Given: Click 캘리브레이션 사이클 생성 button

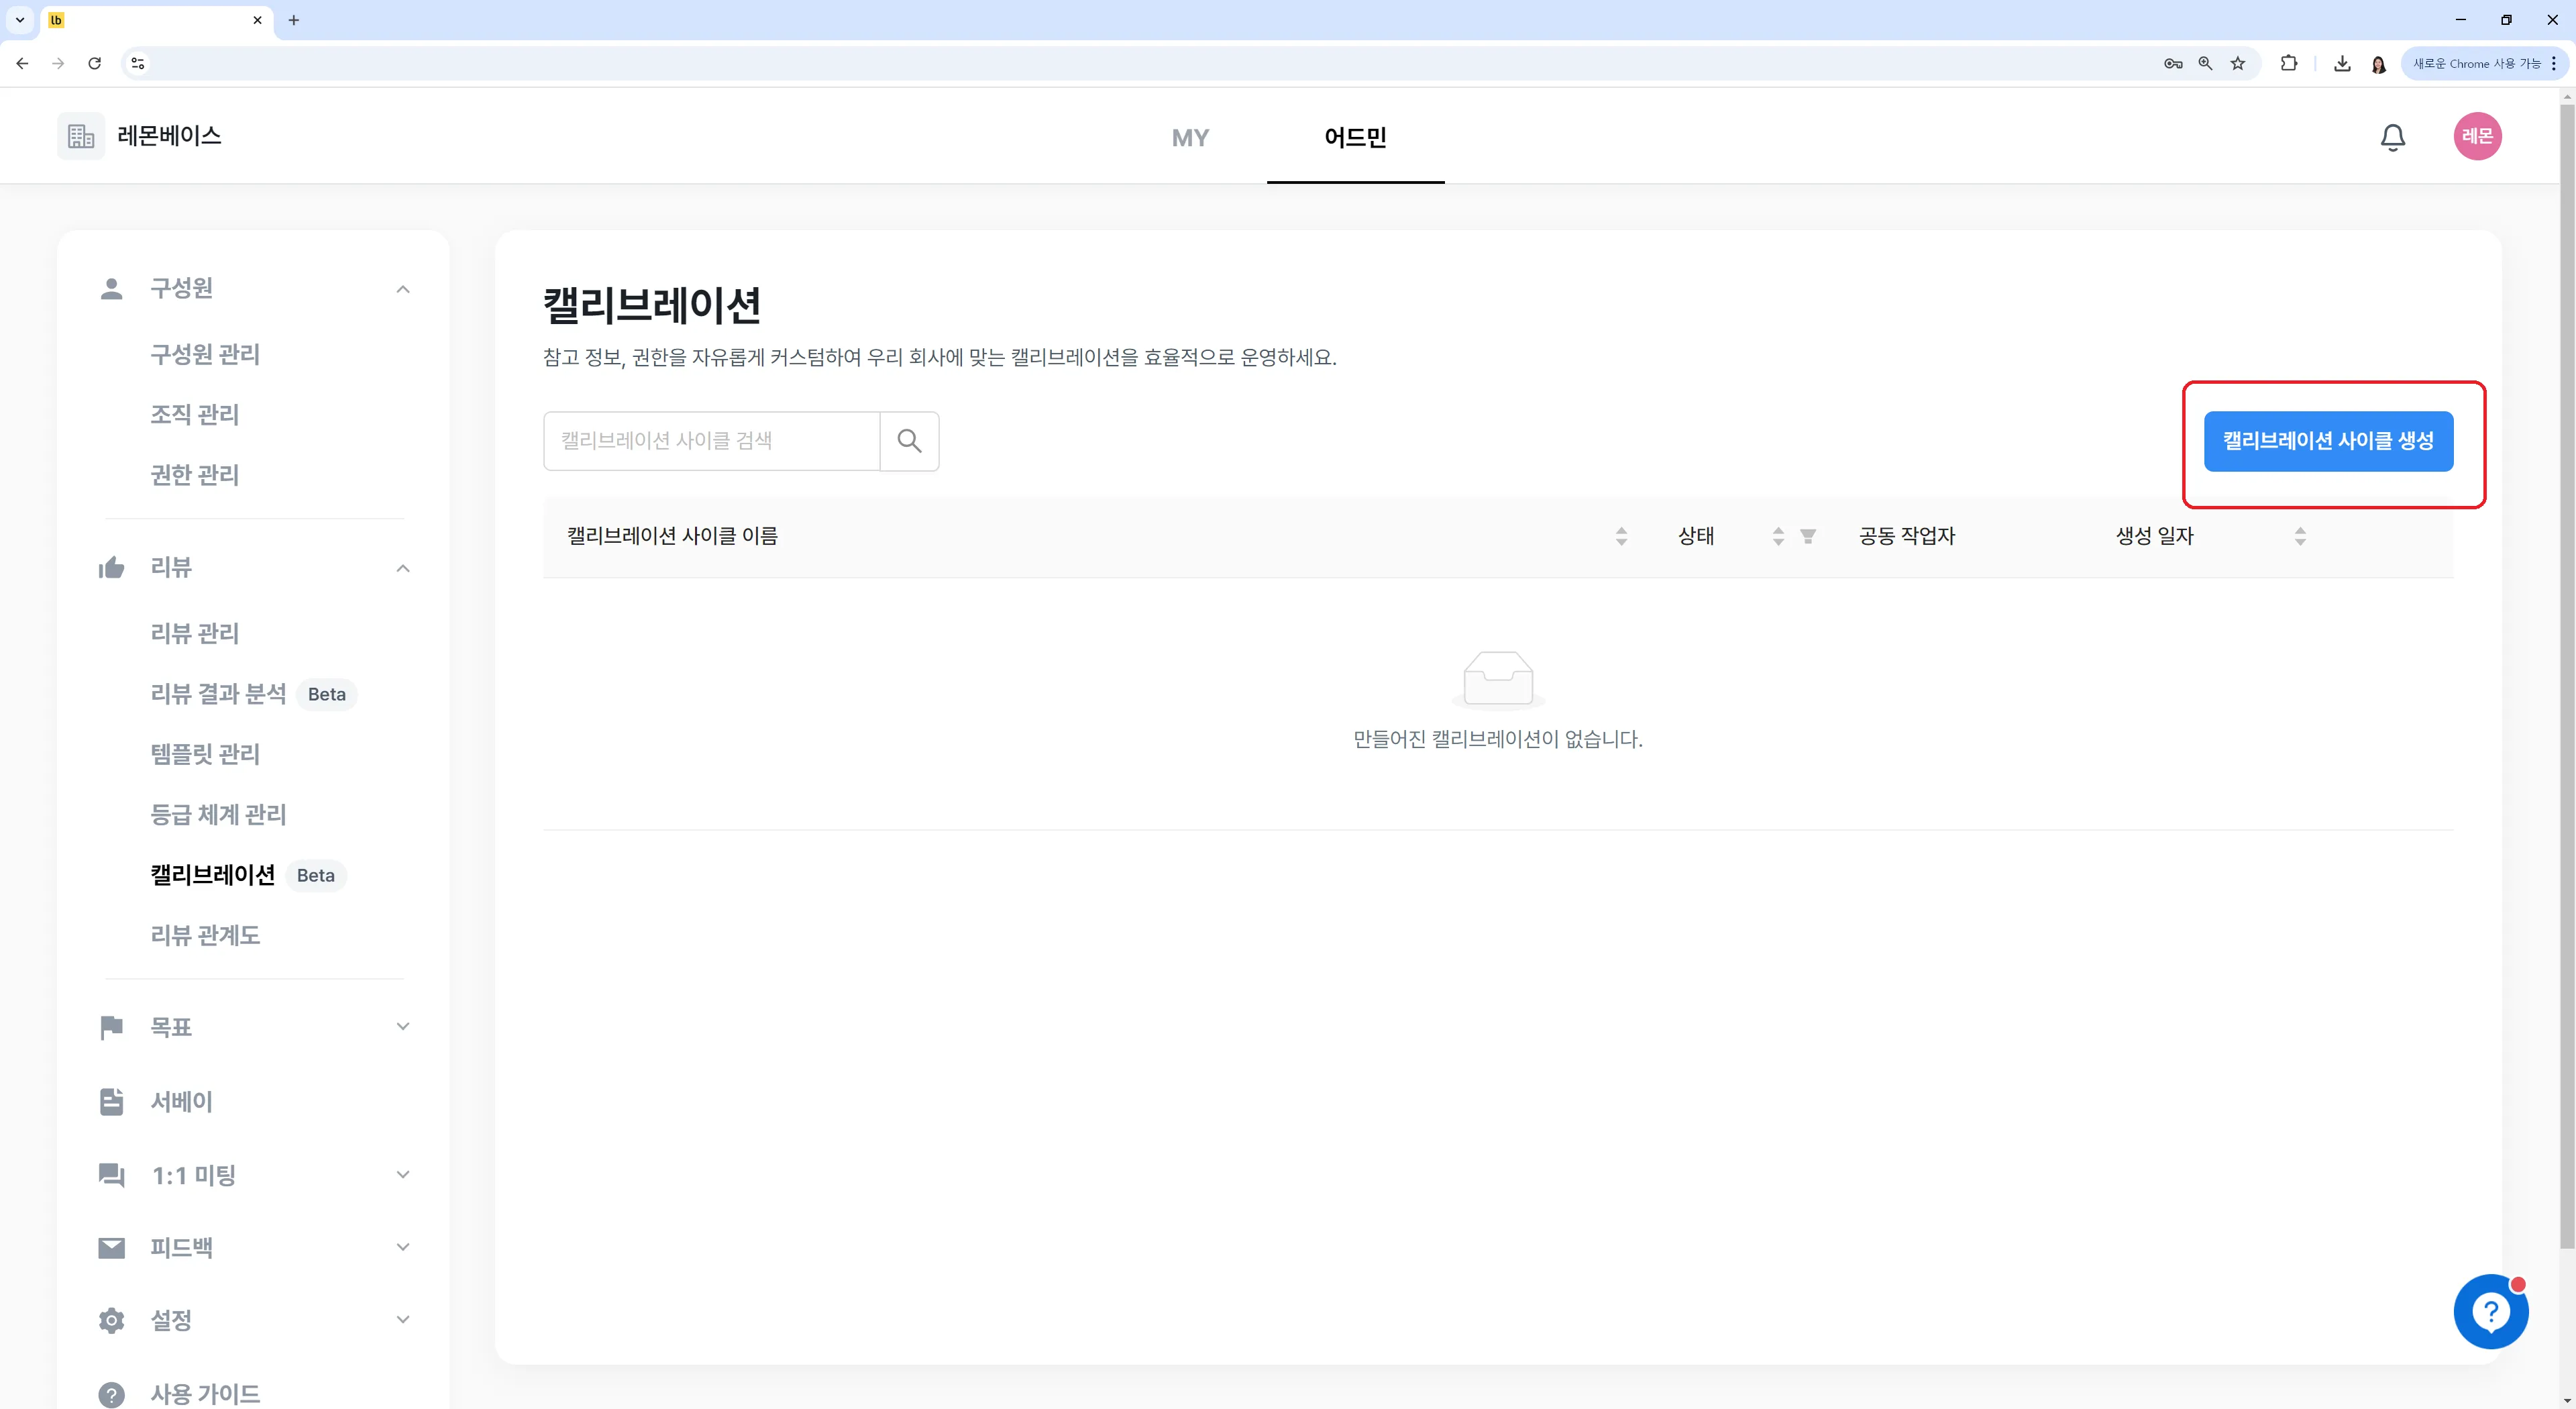Looking at the screenshot, I should pos(2328,441).
